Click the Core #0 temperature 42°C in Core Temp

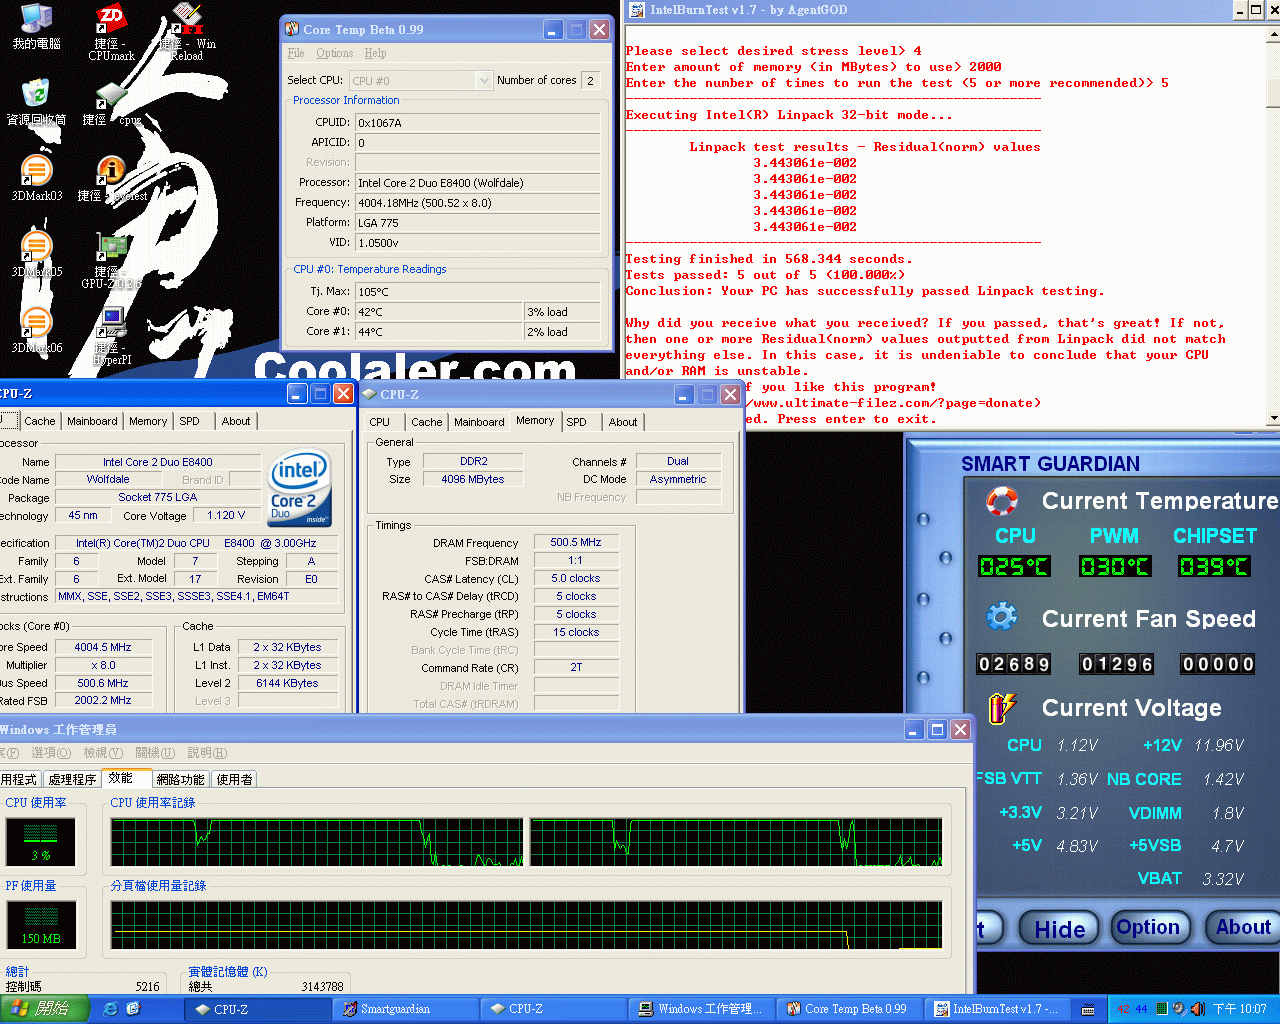(x=439, y=312)
